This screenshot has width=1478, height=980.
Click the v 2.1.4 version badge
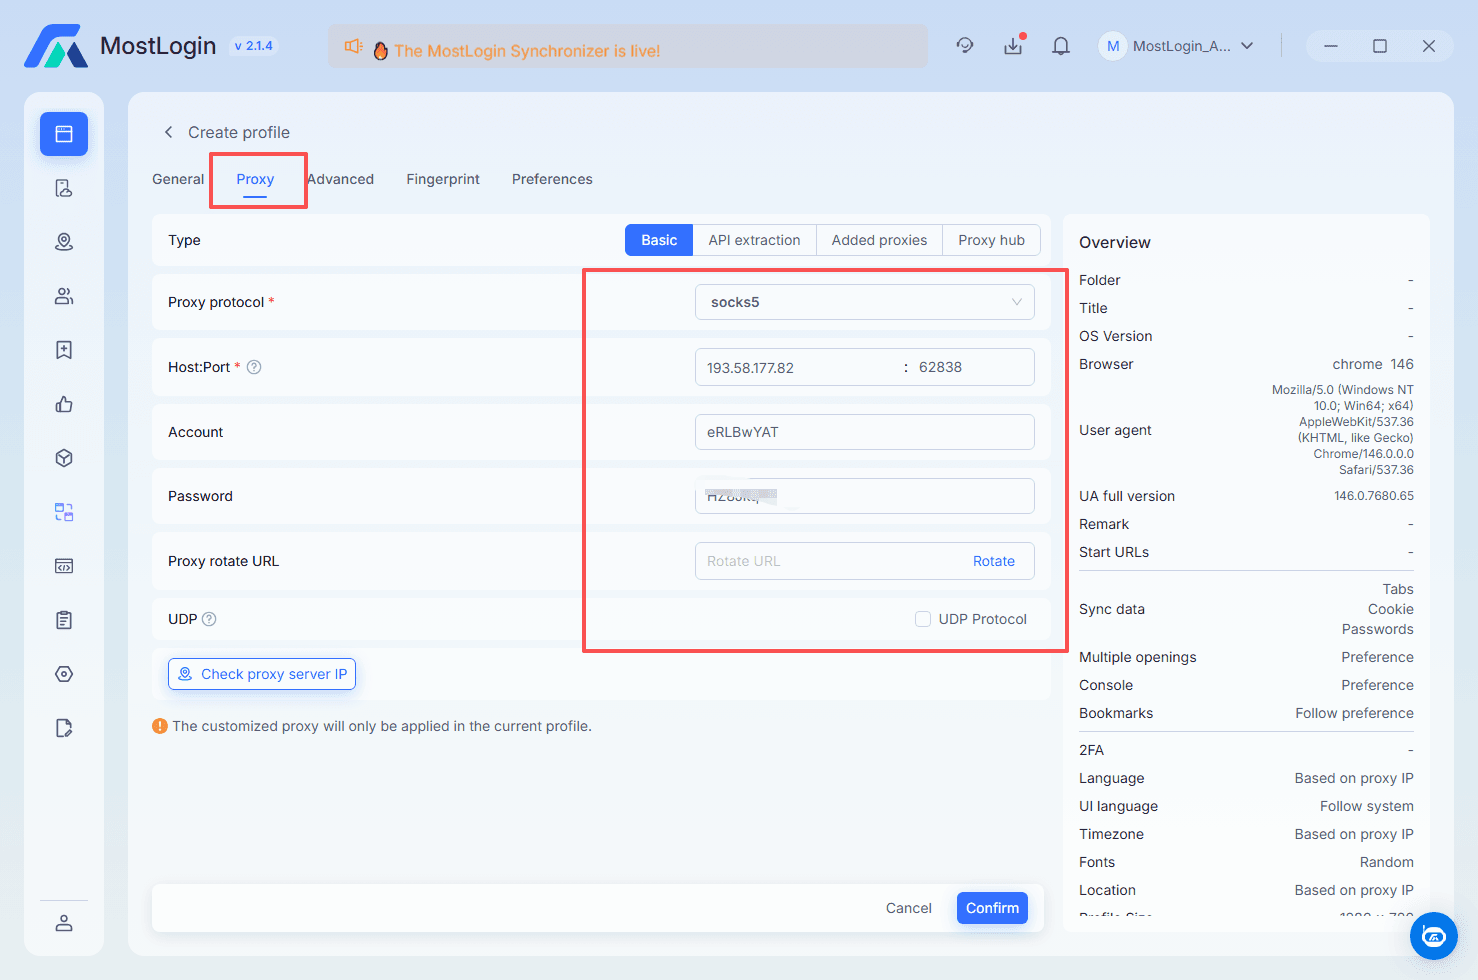tap(253, 46)
